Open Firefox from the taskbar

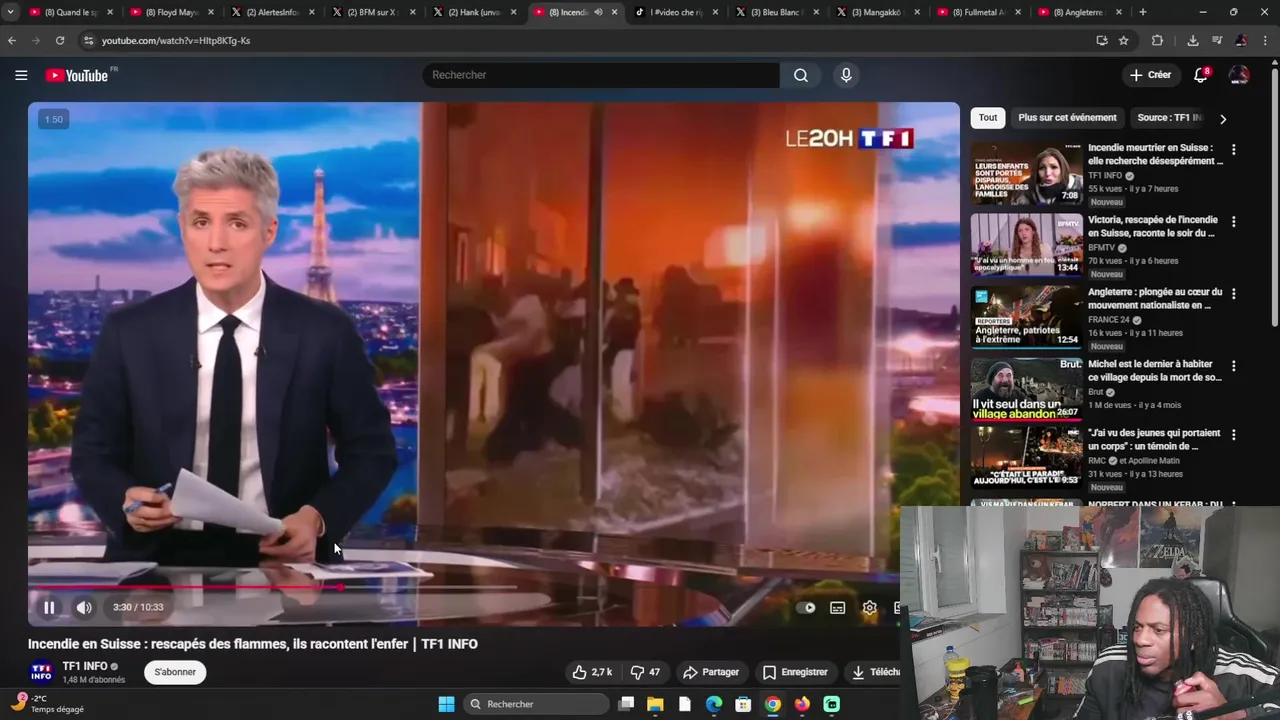click(802, 704)
